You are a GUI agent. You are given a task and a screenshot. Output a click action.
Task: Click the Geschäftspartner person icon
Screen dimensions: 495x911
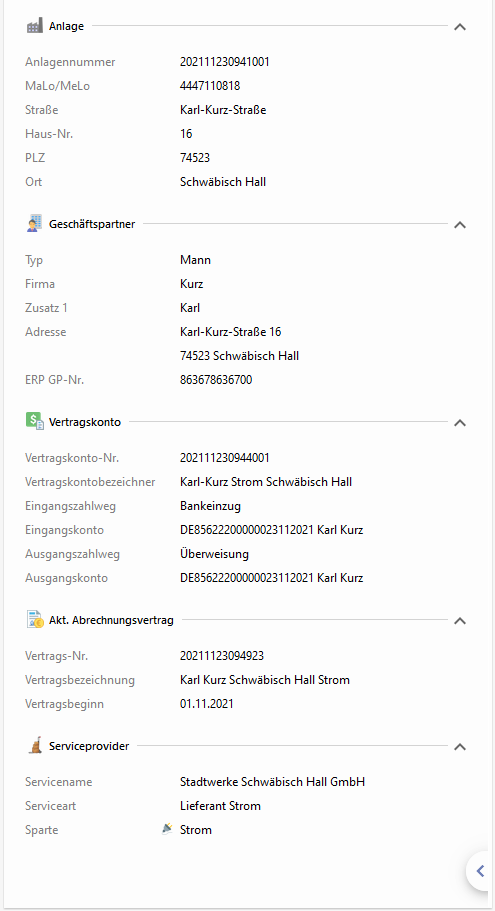click(35, 224)
